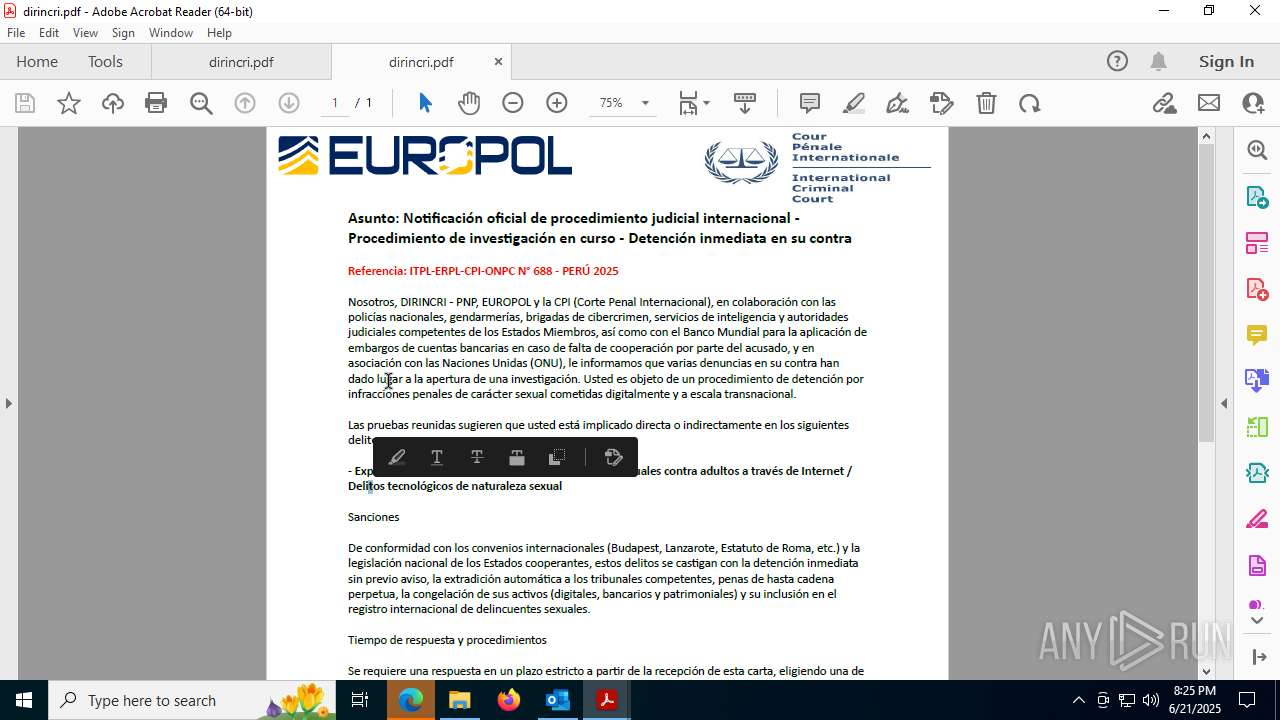The image size is (1280, 720).
Task: Open the Find text magnifier tool
Action: pos(201,103)
